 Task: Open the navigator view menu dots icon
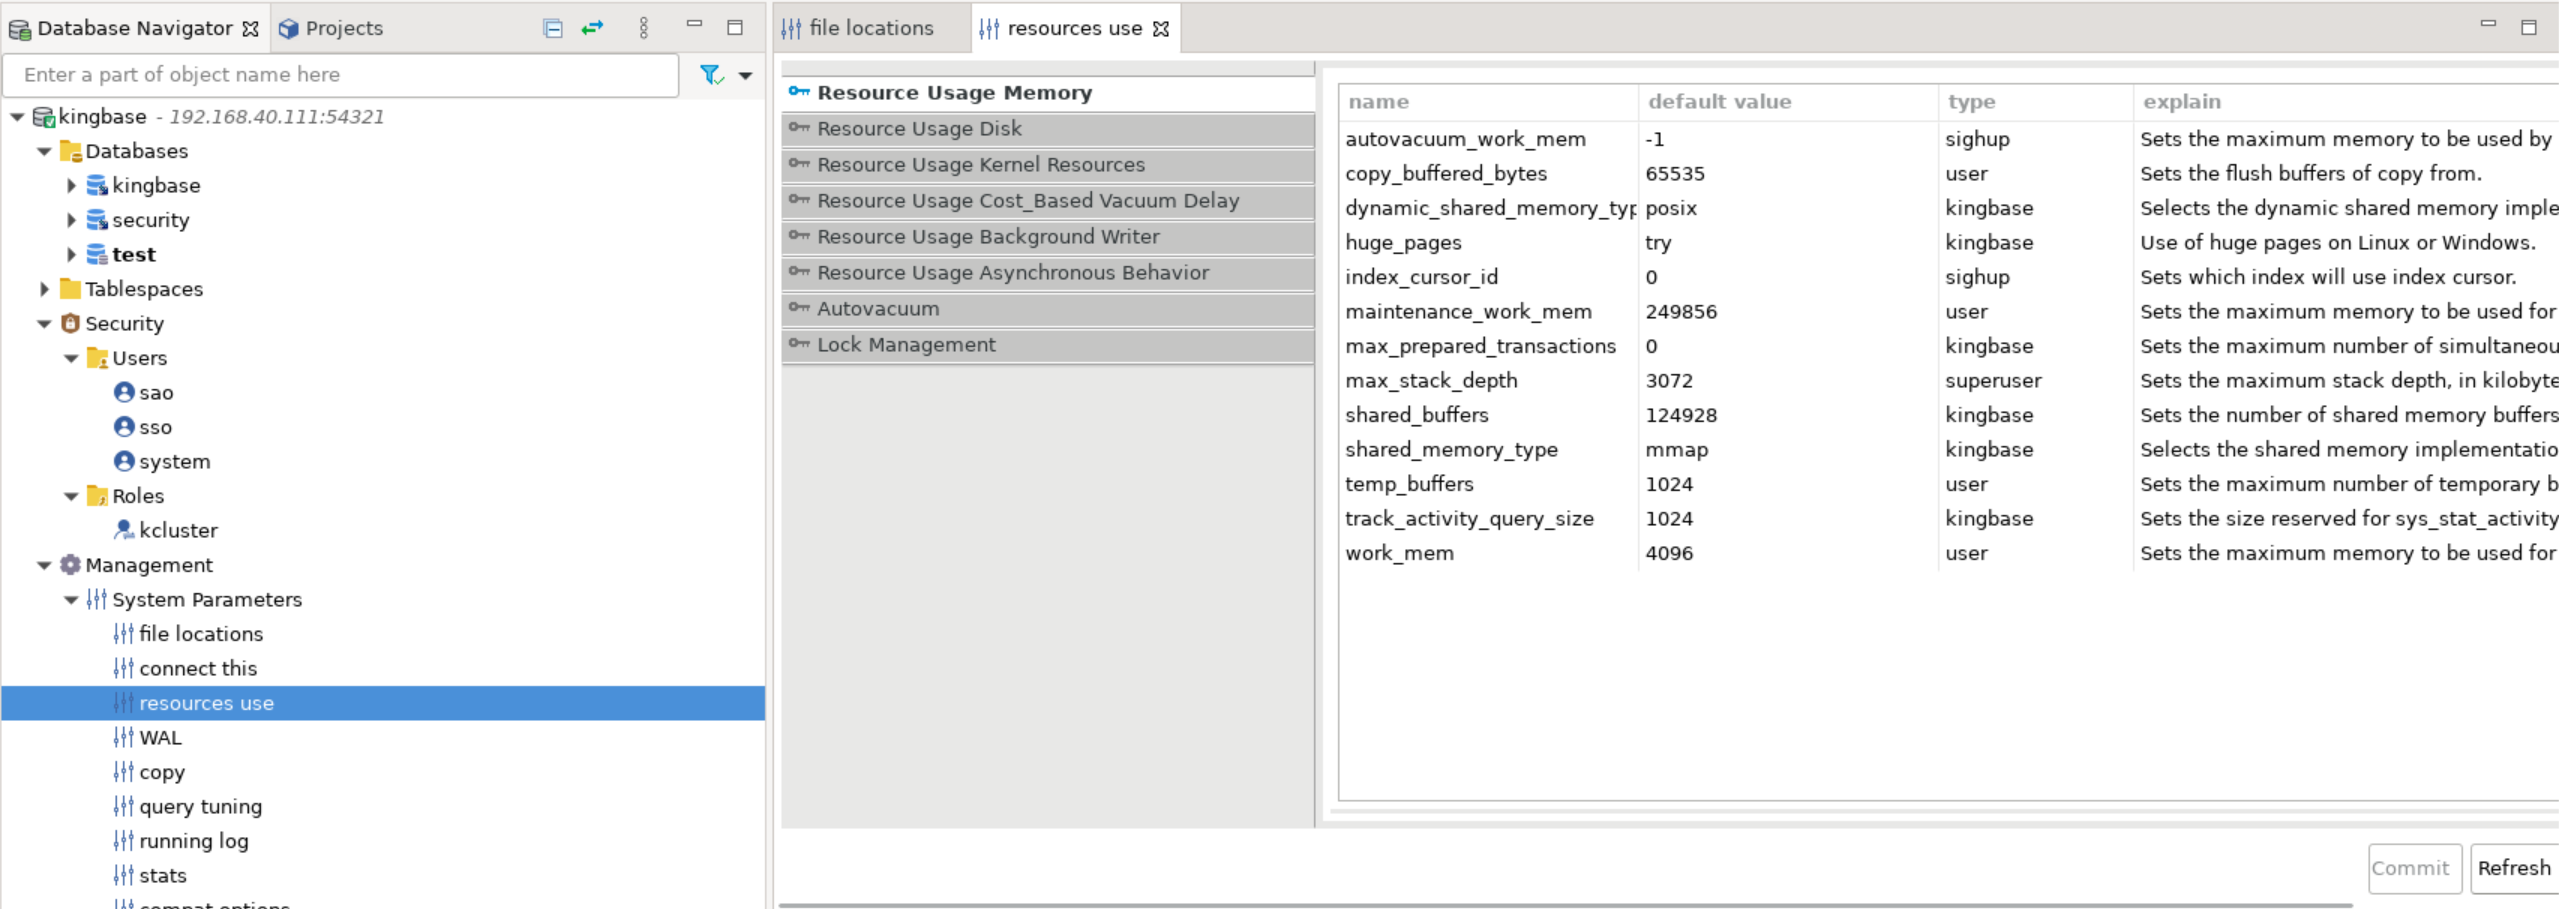point(643,28)
